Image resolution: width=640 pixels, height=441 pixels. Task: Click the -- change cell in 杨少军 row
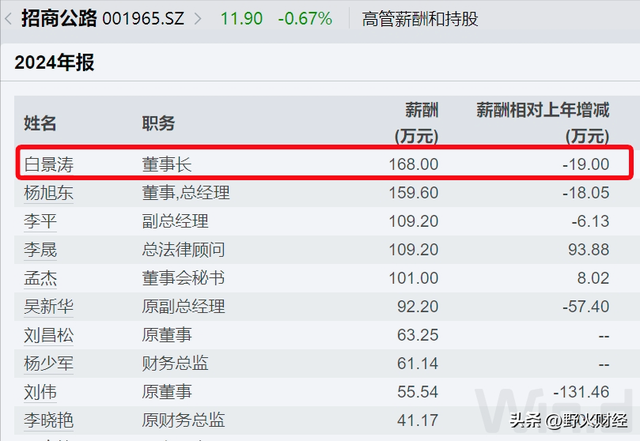(x=604, y=365)
